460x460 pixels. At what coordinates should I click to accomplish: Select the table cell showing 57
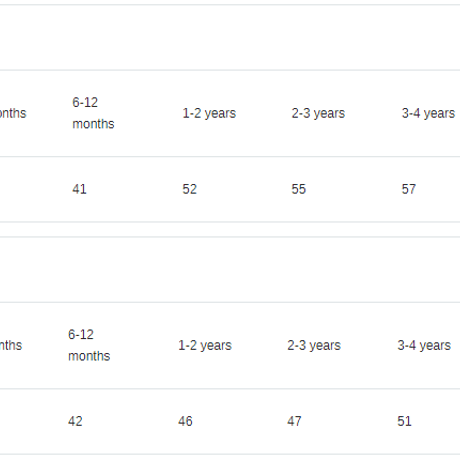click(x=409, y=189)
